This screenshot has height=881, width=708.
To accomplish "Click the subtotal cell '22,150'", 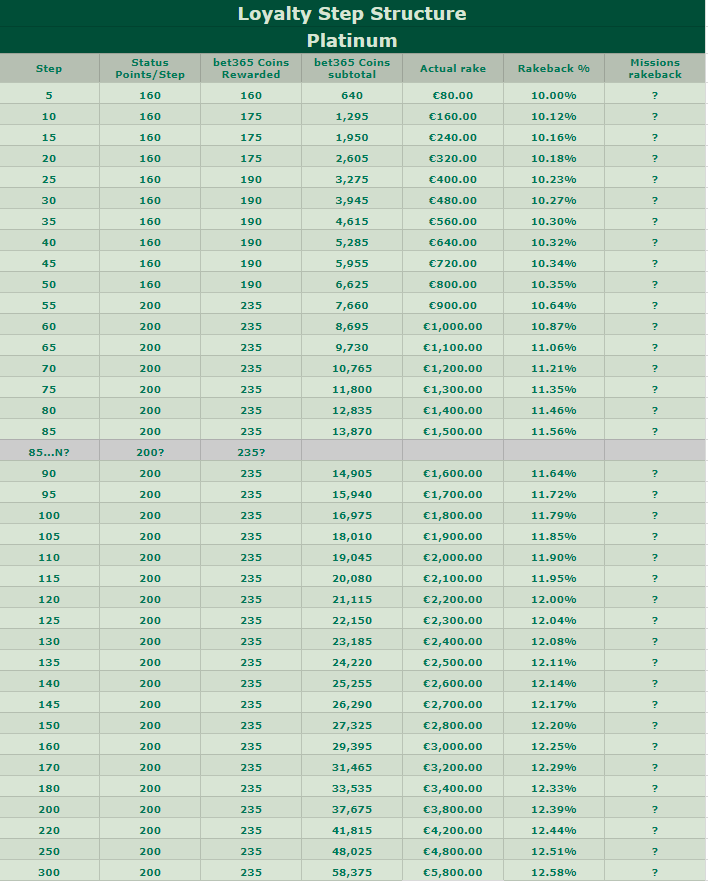I will (x=352, y=620).
